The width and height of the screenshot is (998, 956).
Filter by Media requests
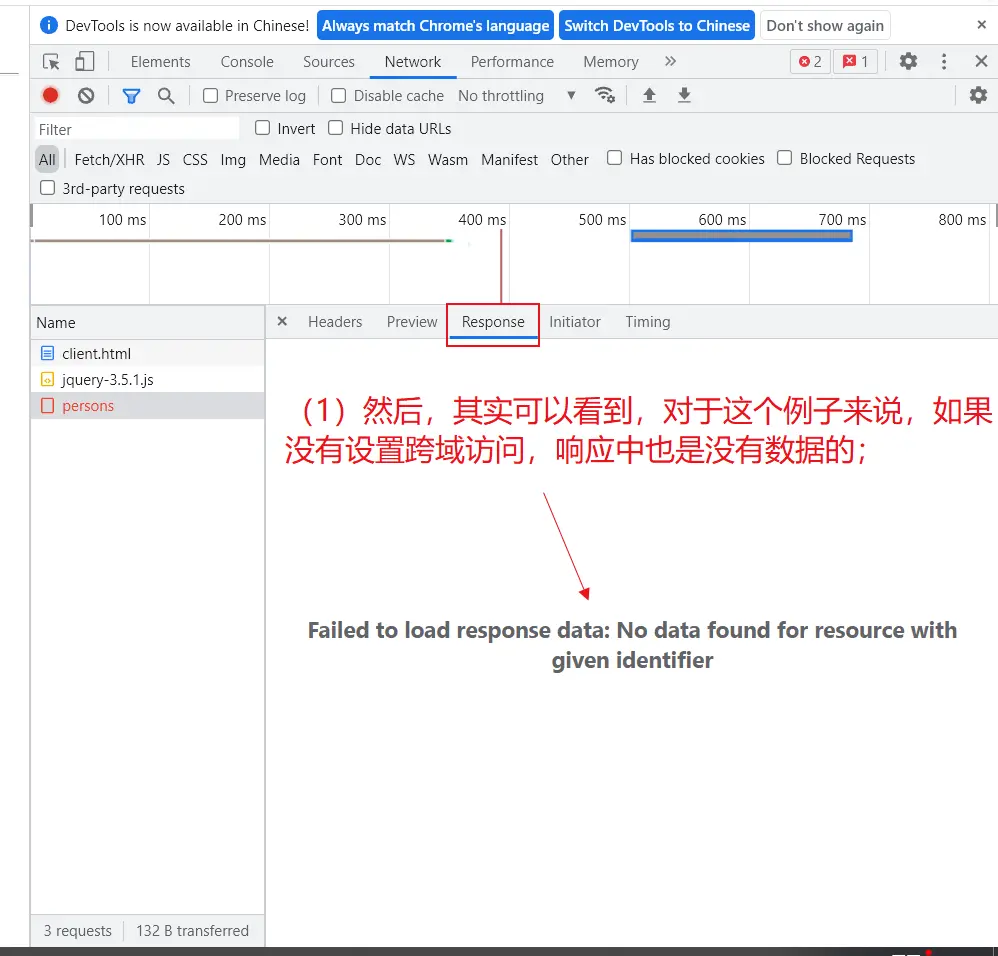point(279,159)
